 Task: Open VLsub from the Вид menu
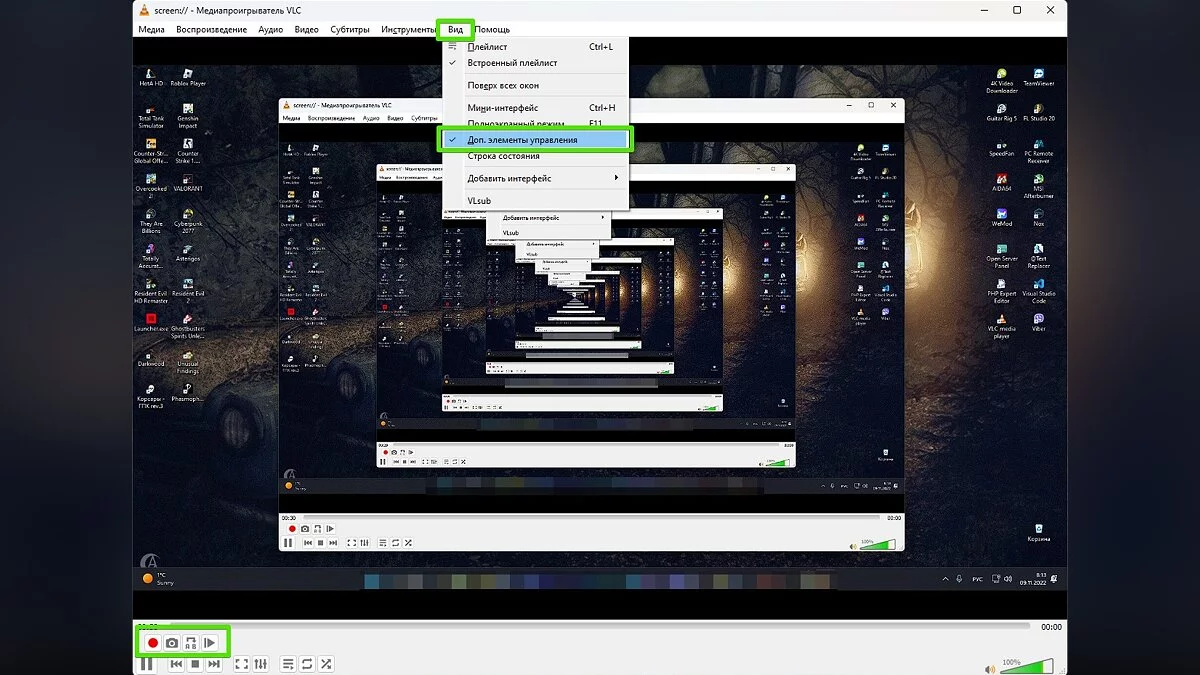point(535,200)
